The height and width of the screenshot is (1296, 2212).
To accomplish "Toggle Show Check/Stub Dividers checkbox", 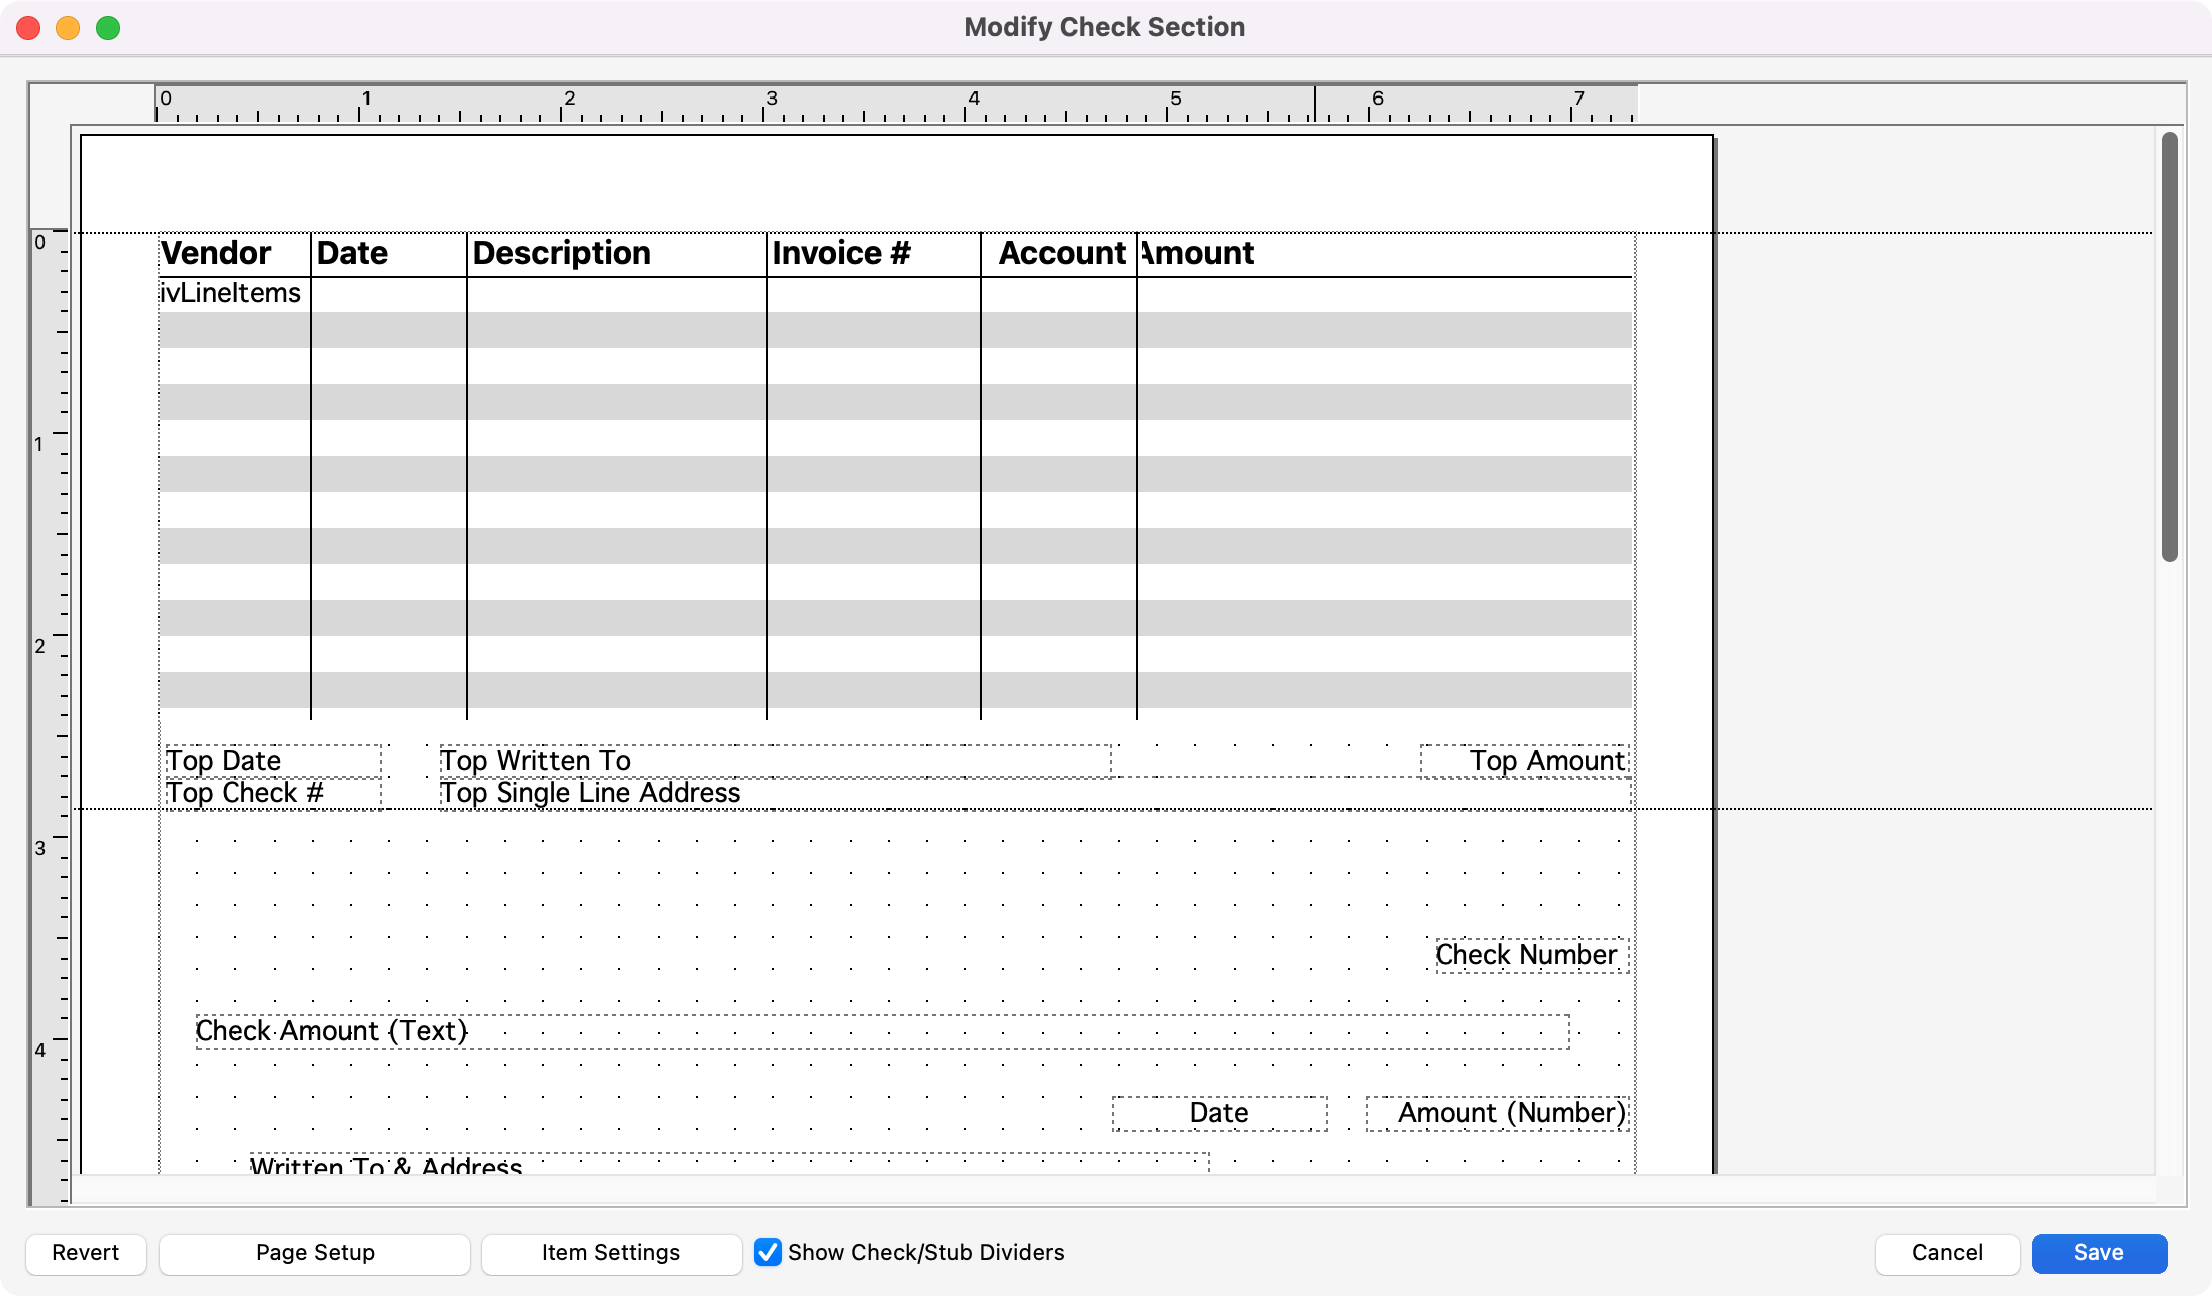I will click(767, 1252).
